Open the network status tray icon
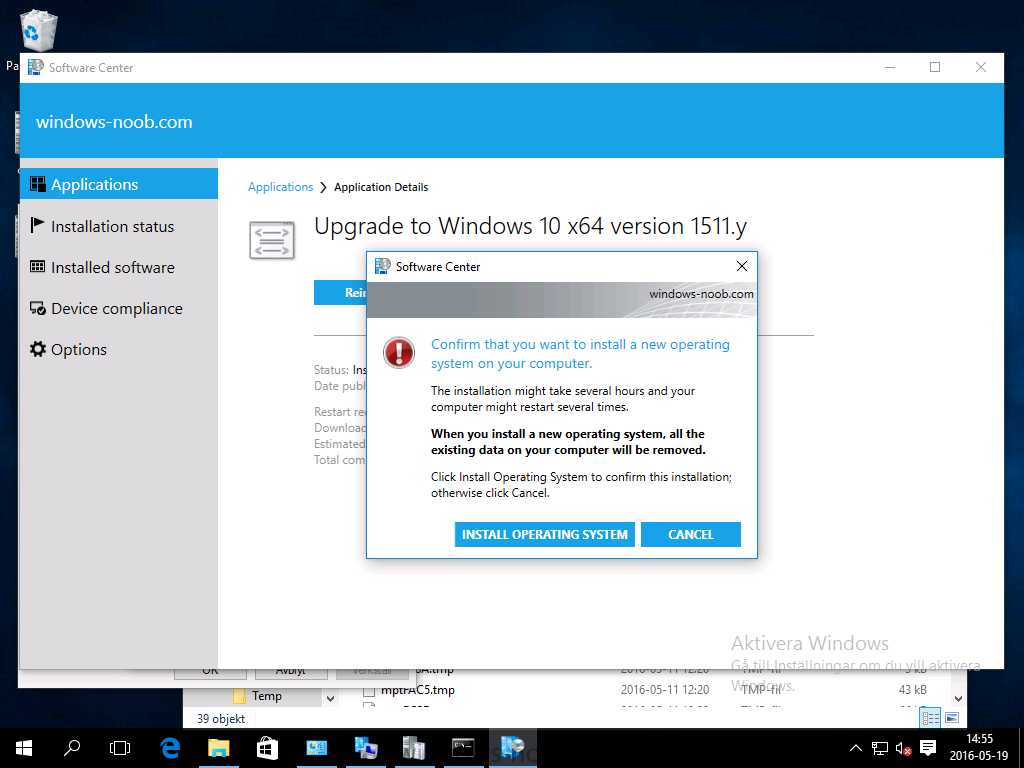 [880, 748]
